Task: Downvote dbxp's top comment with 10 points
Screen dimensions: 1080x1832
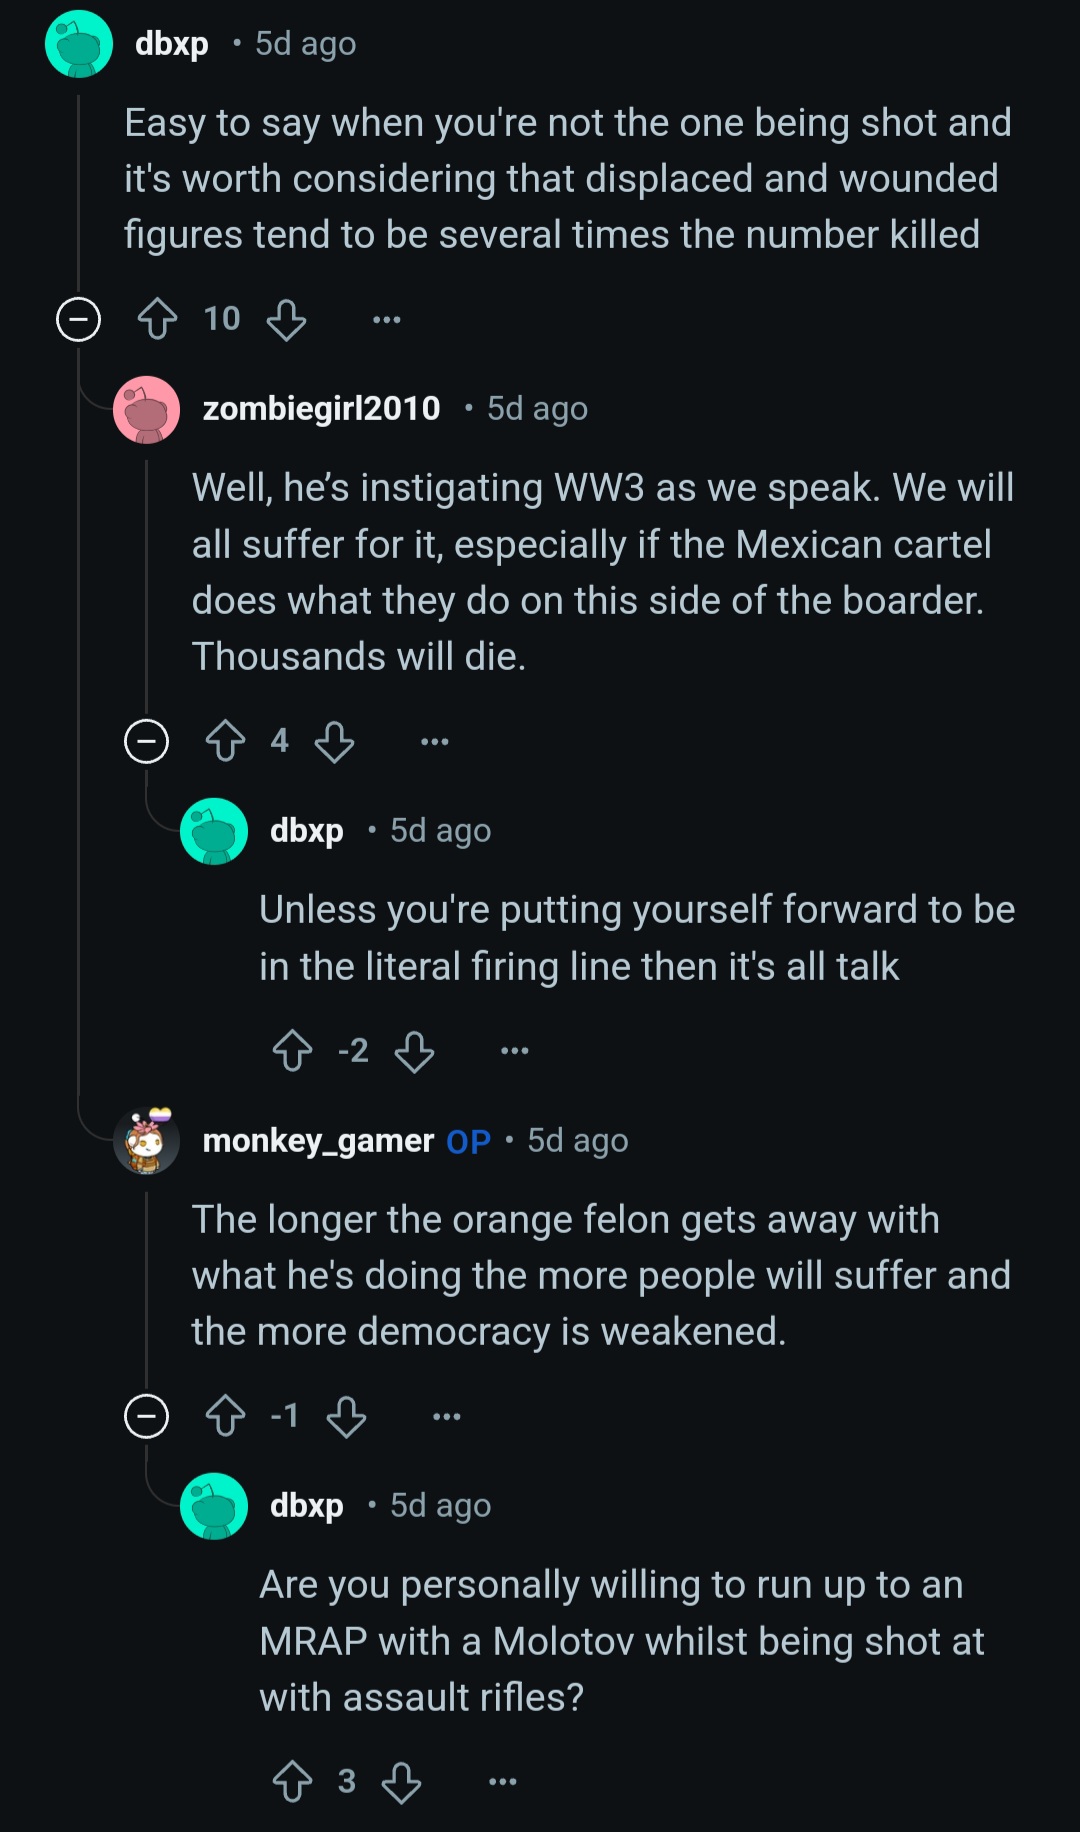Action: click(x=286, y=320)
